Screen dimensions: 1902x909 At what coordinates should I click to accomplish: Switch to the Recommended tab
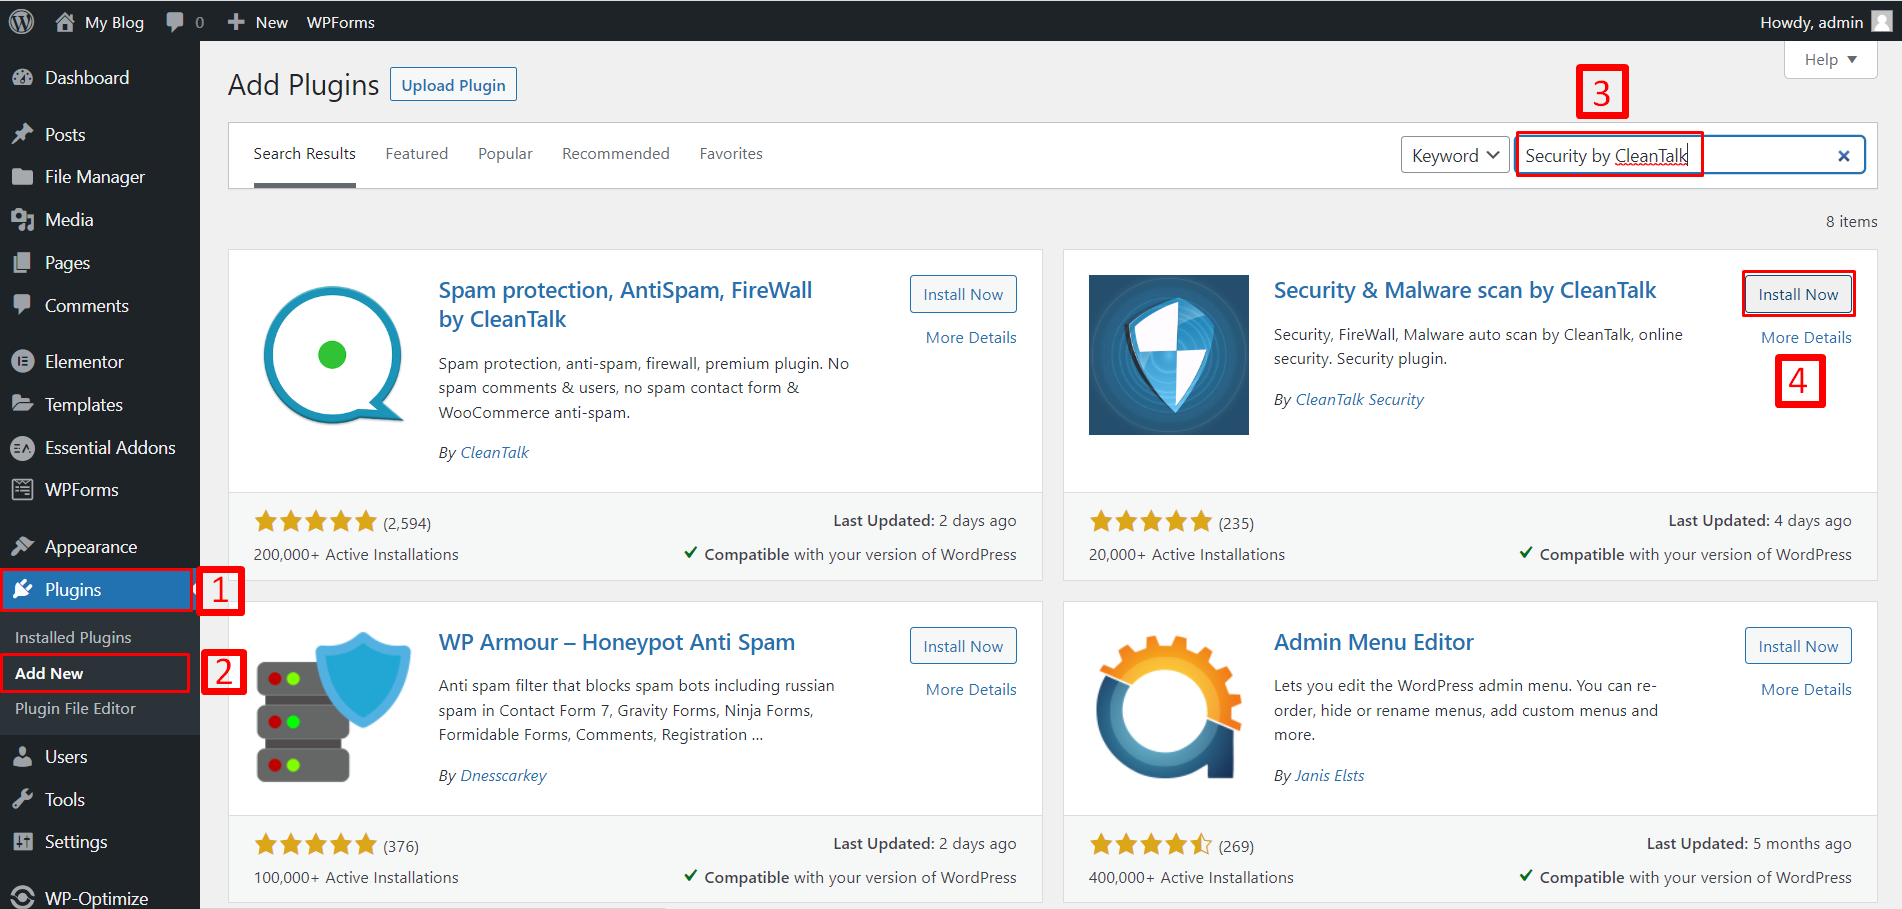click(x=616, y=154)
